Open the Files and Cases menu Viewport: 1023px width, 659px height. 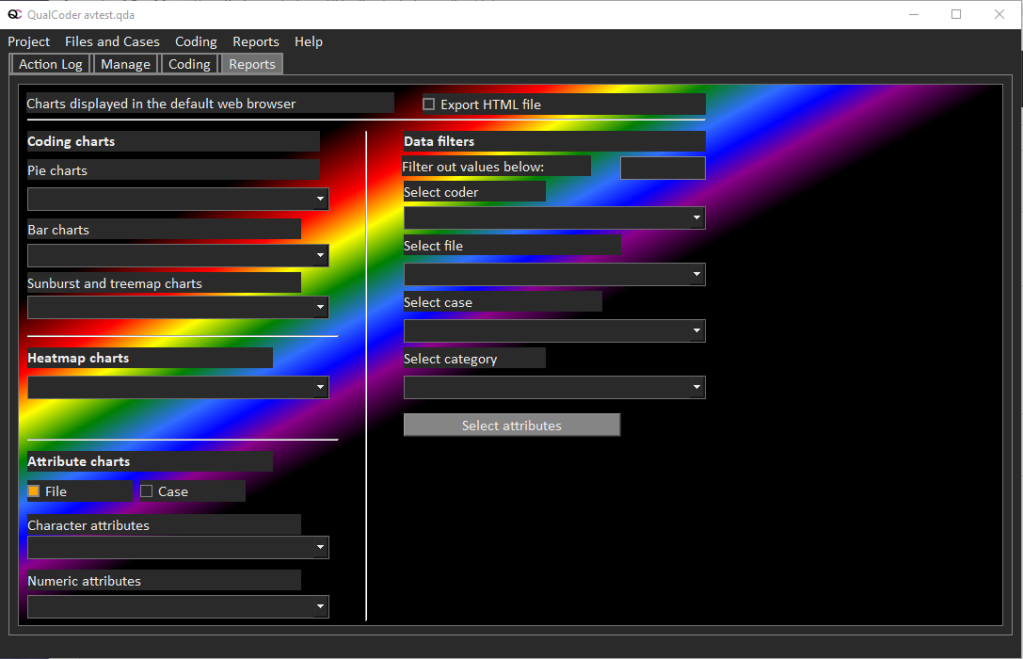tap(112, 42)
